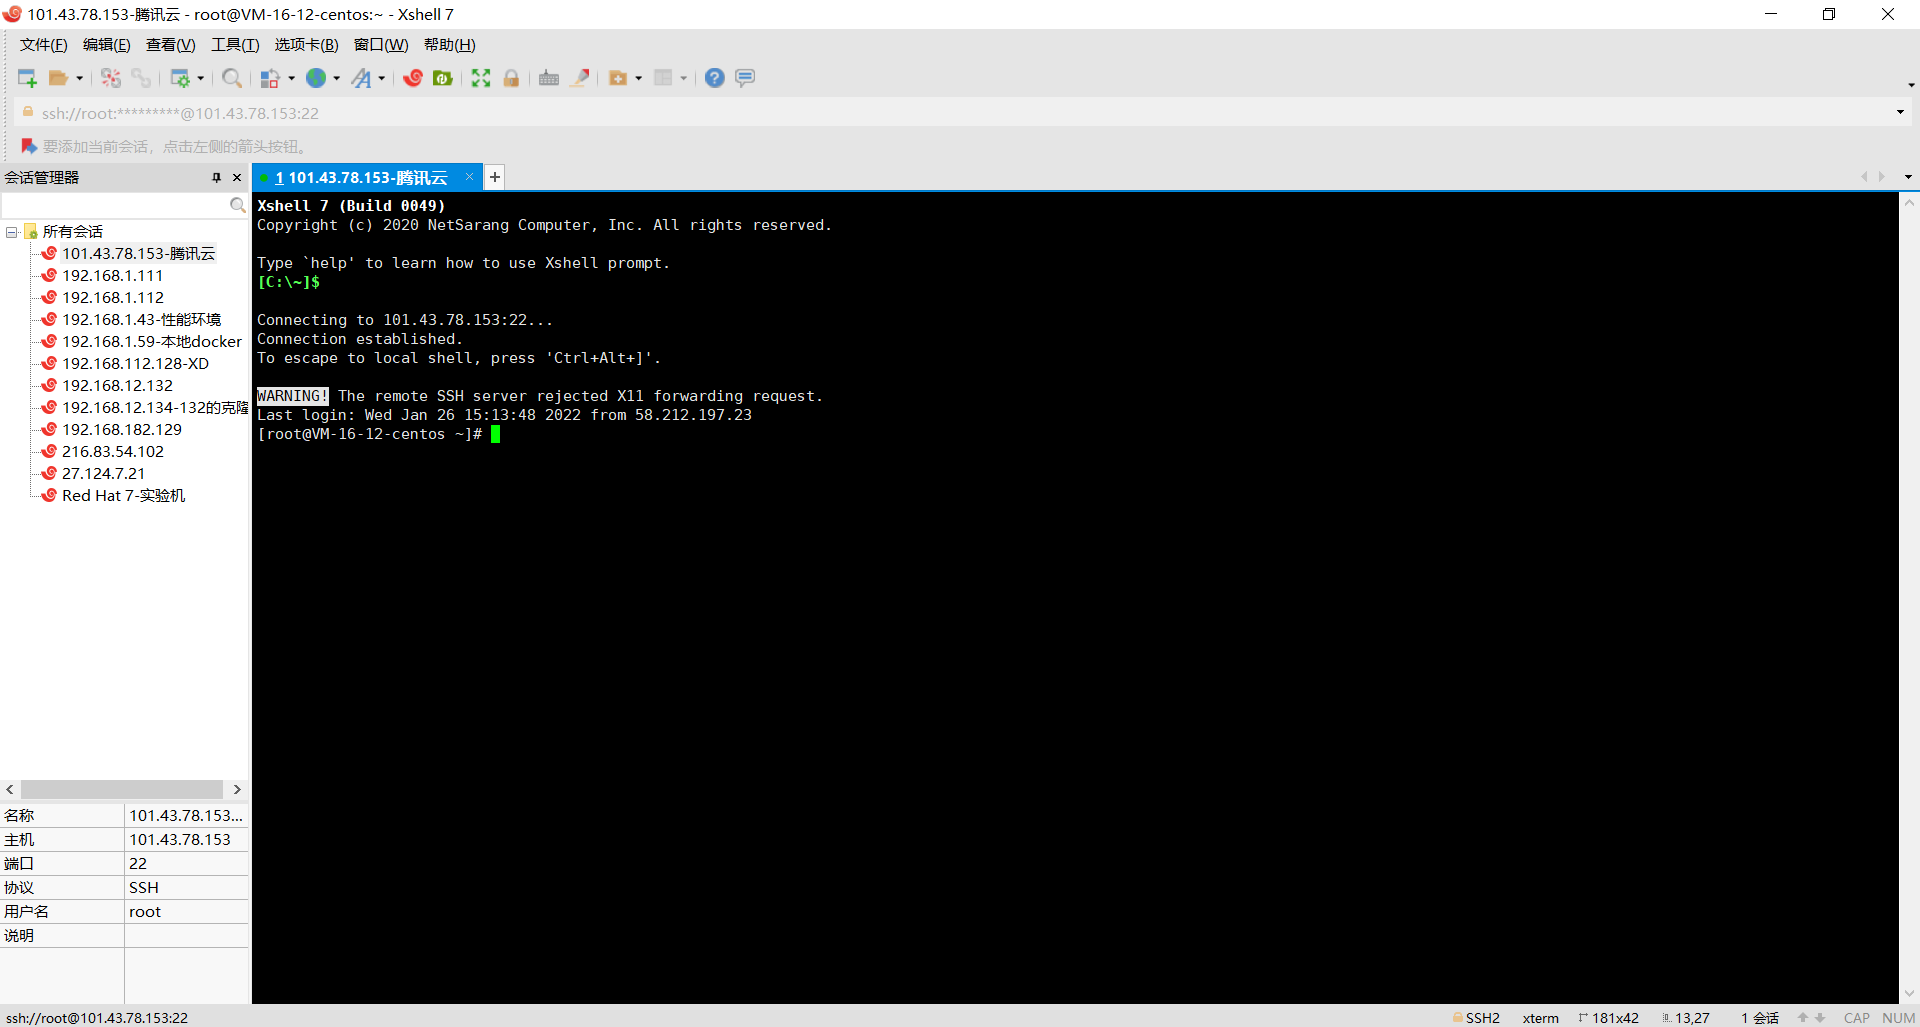The height and width of the screenshot is (1027, 1920).
Task: Open the 选项卡(B) menu
Action: 307,45
